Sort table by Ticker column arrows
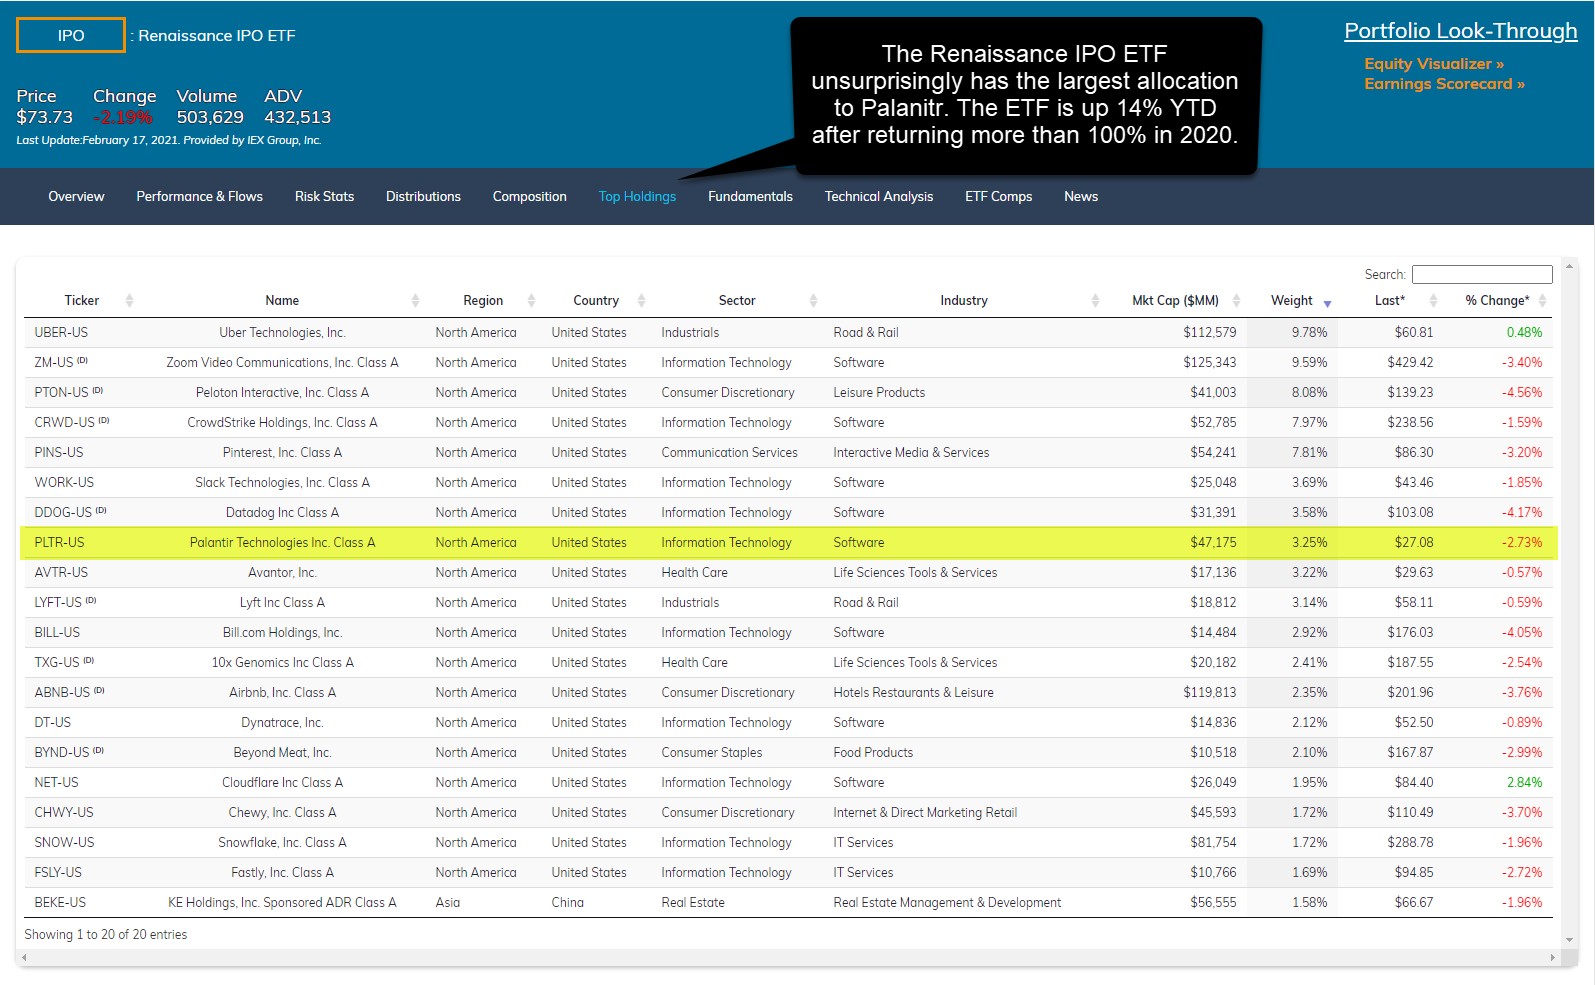Image resolution: width=1595 pixels, height=985 pixels. click(129, 301)
